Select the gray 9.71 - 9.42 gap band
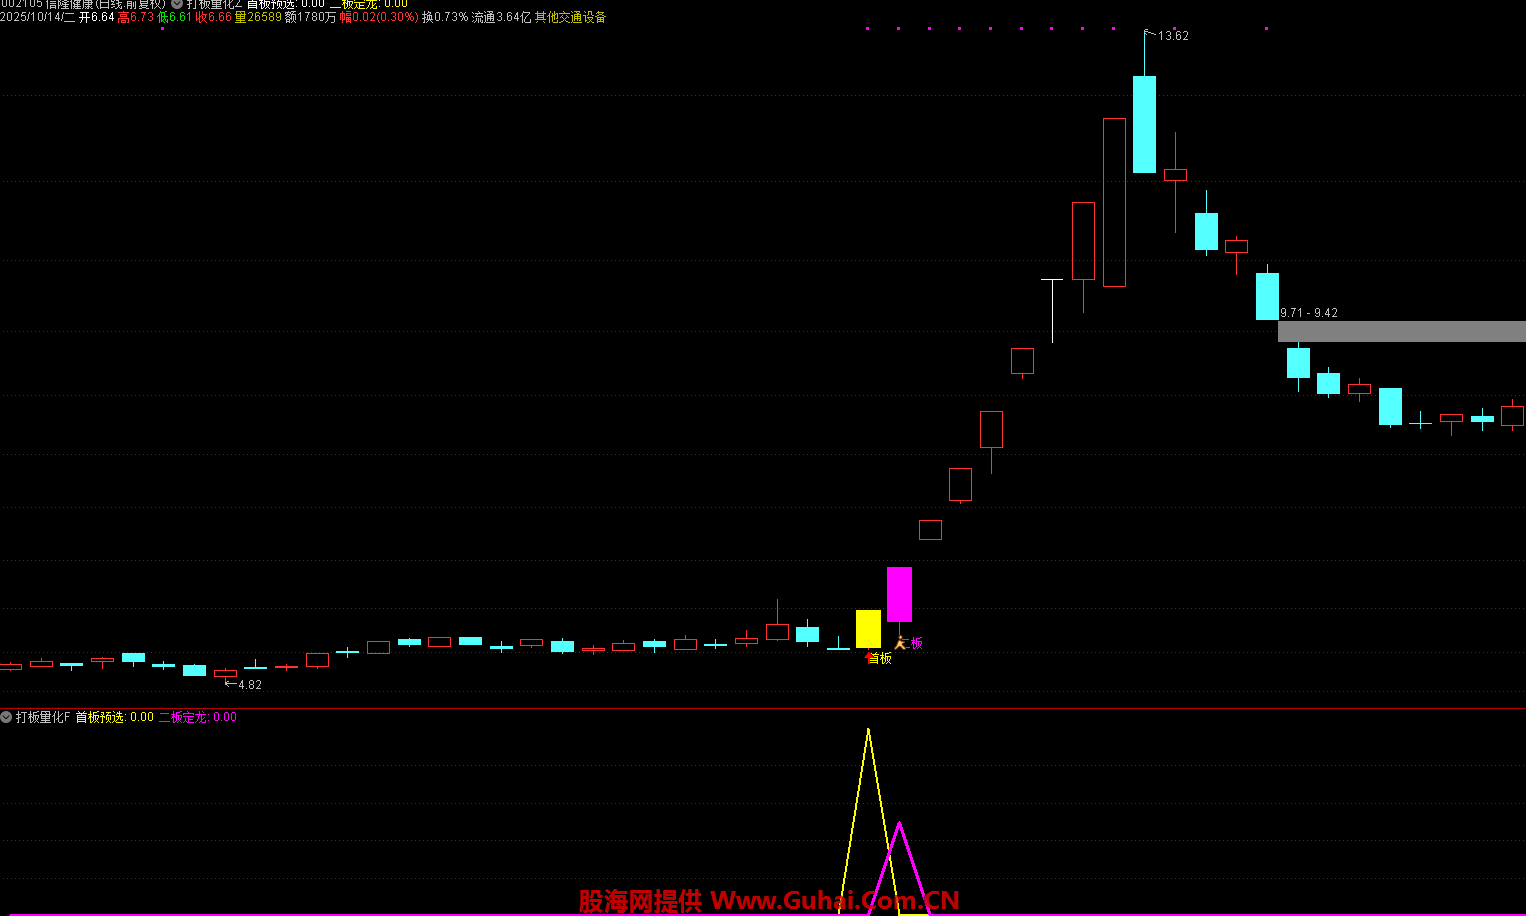Screen dimensions: 1526x916 coord(1401,331)
